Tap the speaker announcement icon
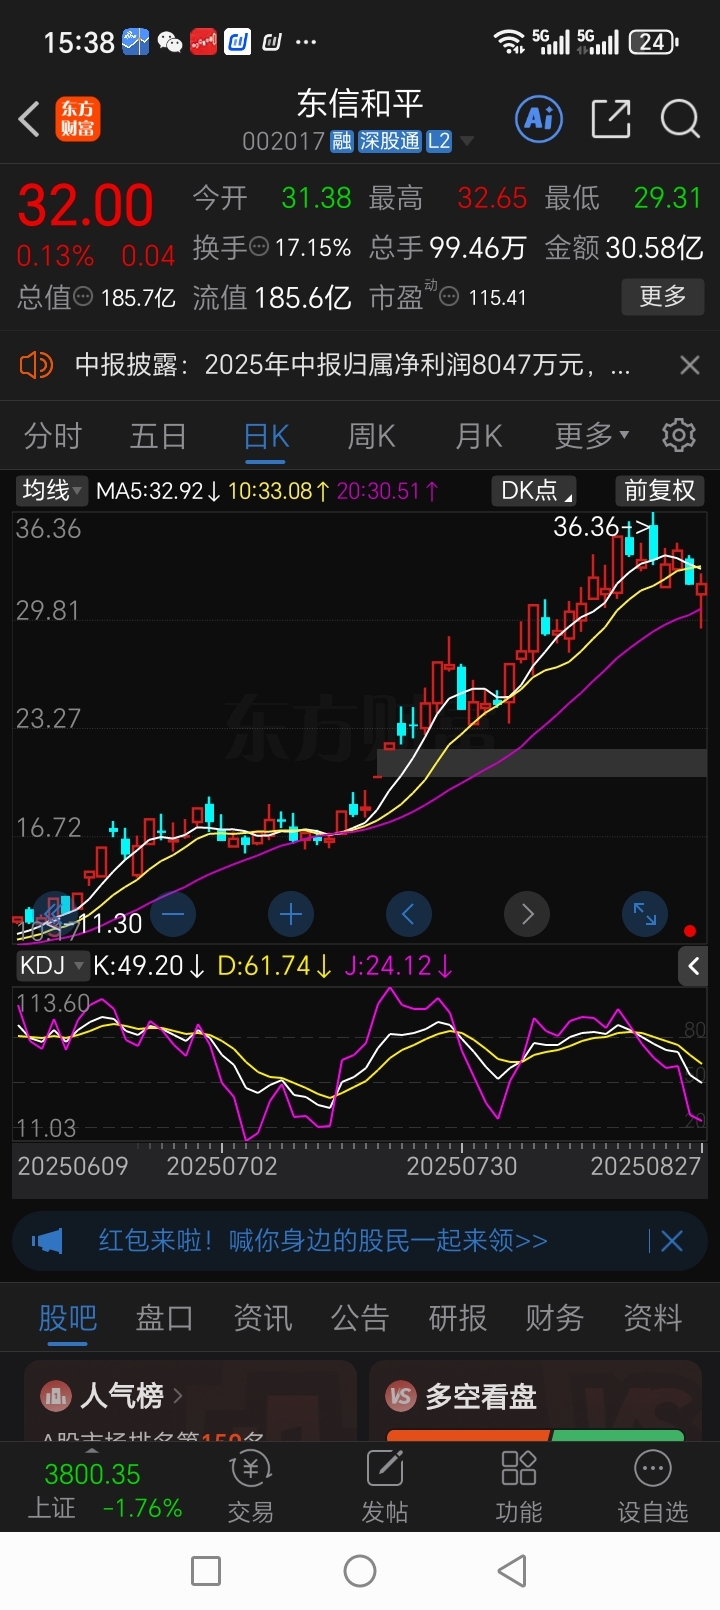 coord(36,365)
